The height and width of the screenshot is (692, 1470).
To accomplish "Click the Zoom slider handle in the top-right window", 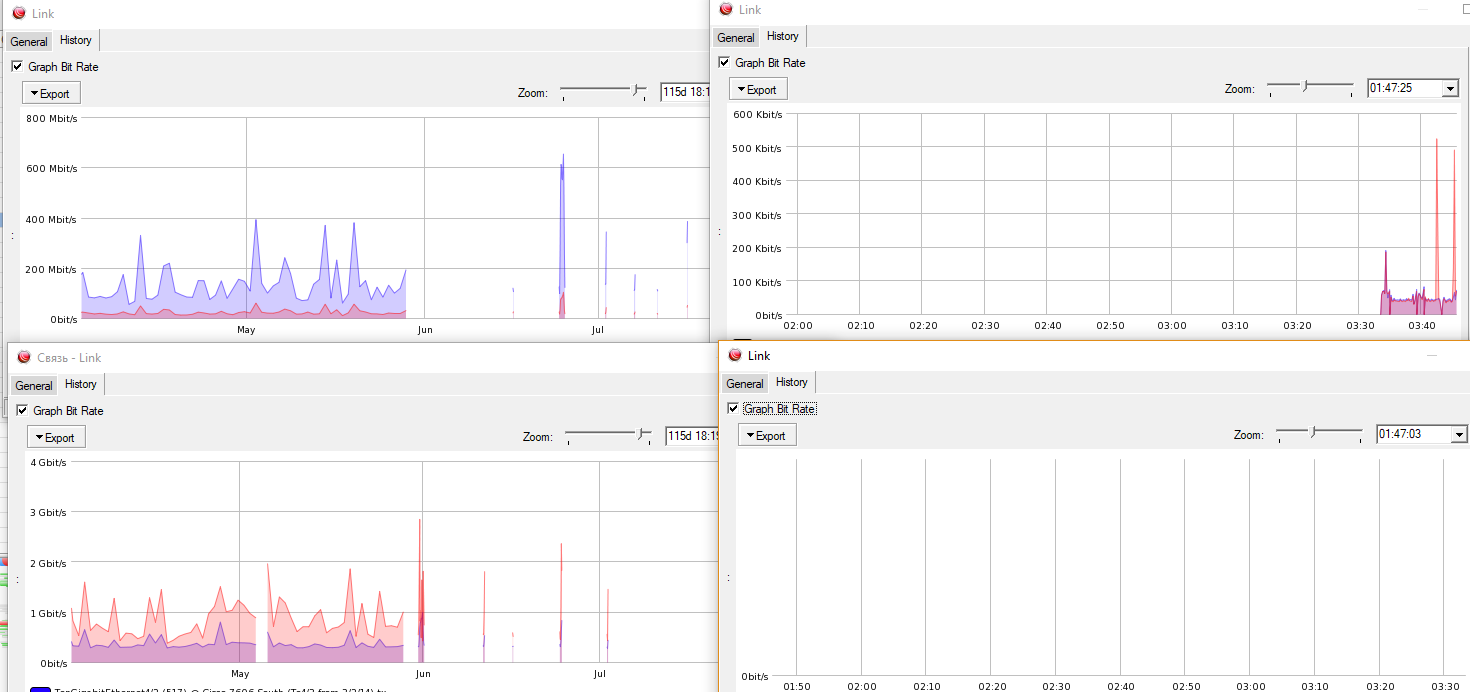I will tap(1305, 87).
